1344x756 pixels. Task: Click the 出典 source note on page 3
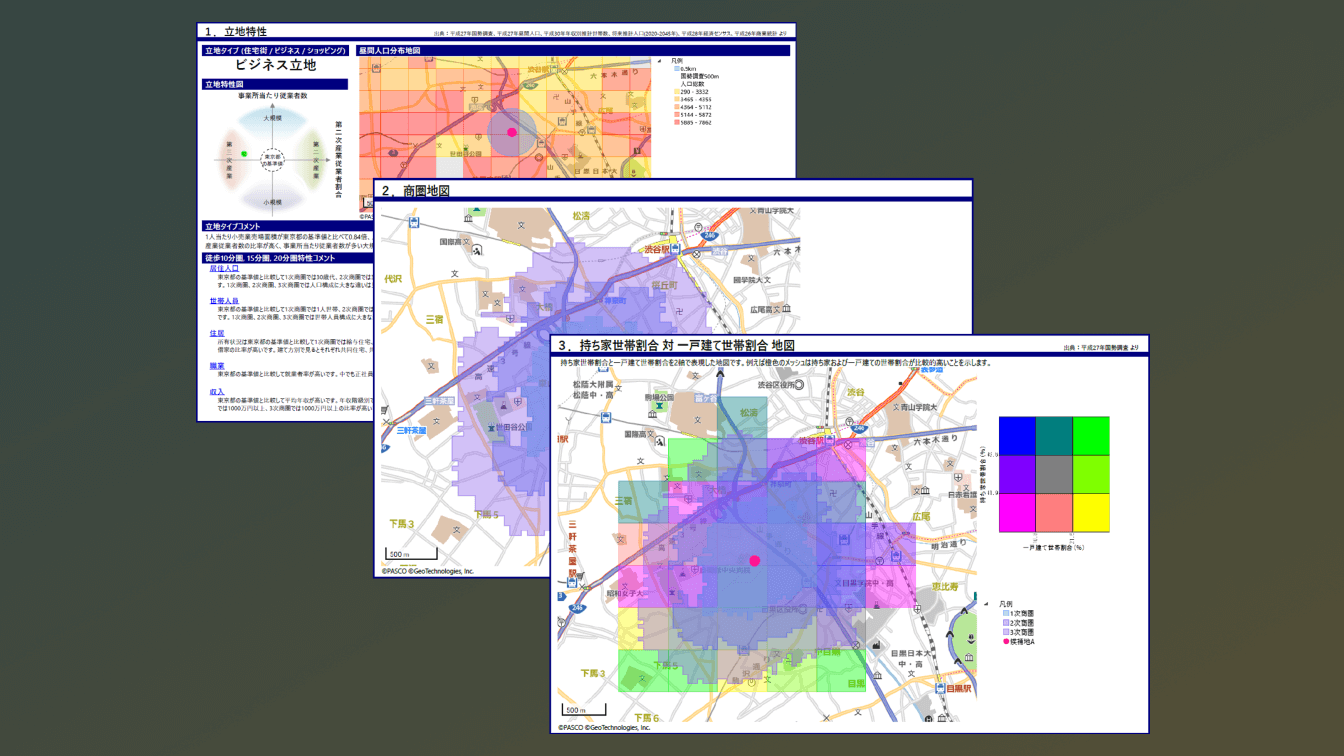pyautogui.click(x=1102, y=348)
